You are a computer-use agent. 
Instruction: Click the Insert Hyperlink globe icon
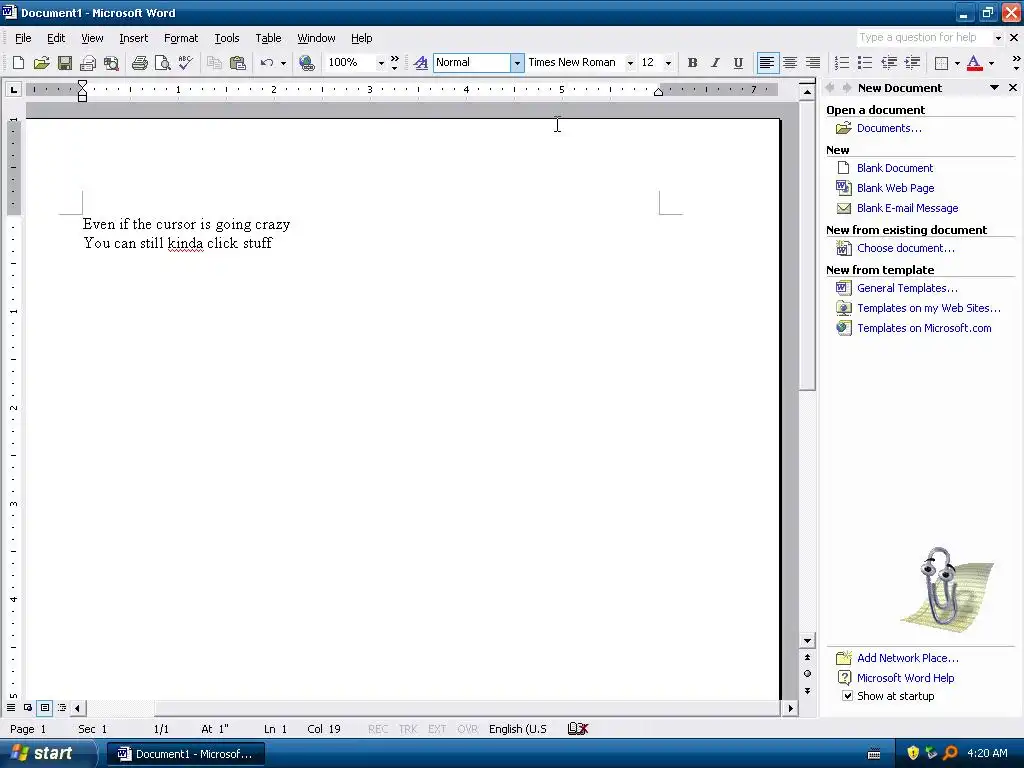(x=306, y=63)
